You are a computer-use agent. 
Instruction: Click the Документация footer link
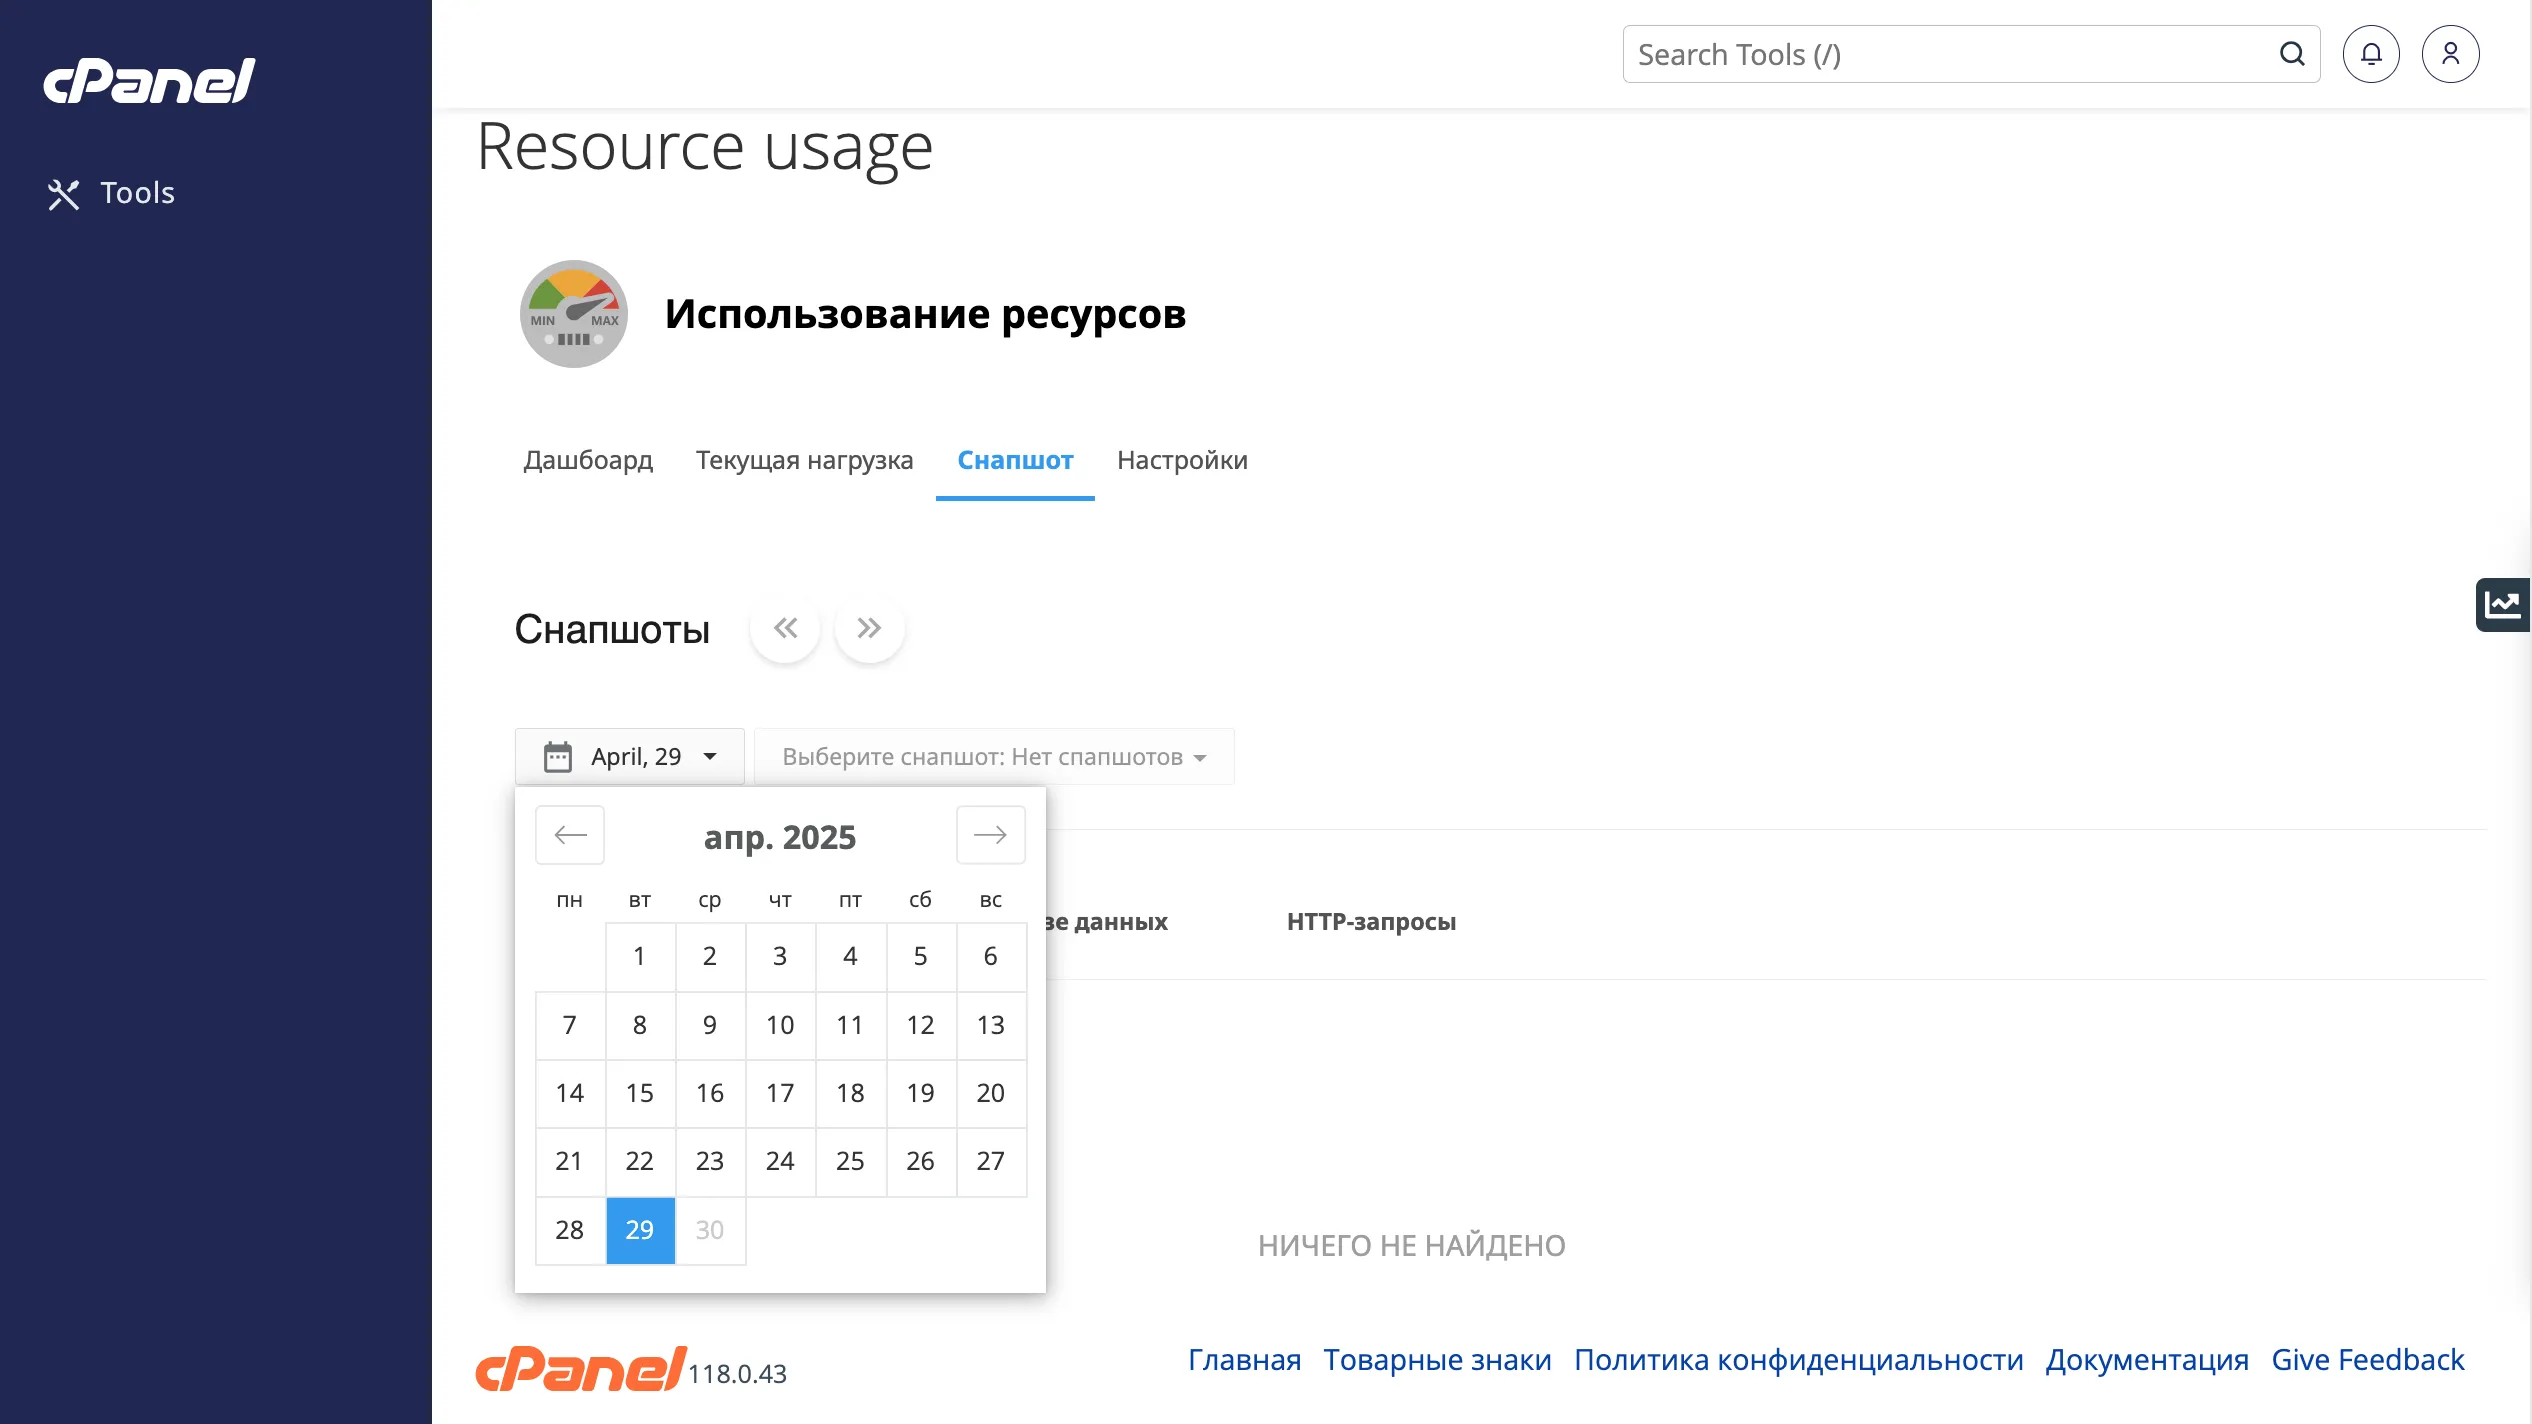pos(2147,1360)
